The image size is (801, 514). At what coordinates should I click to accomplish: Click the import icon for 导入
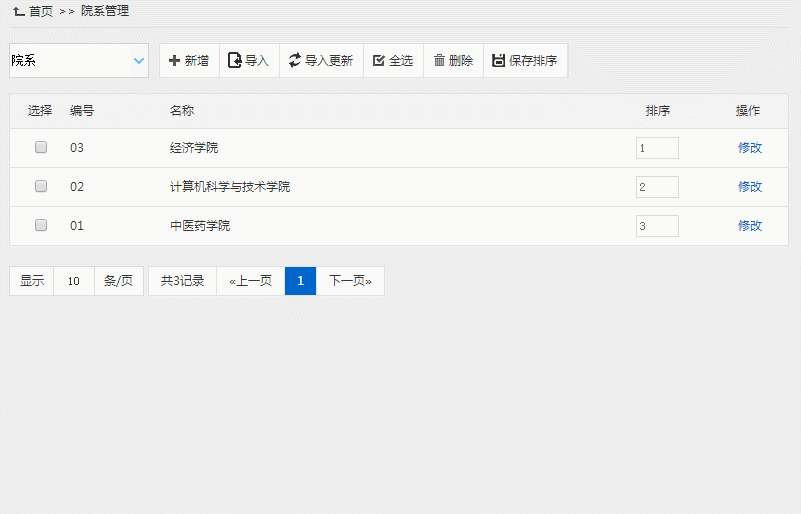click(x=234, y=61)
